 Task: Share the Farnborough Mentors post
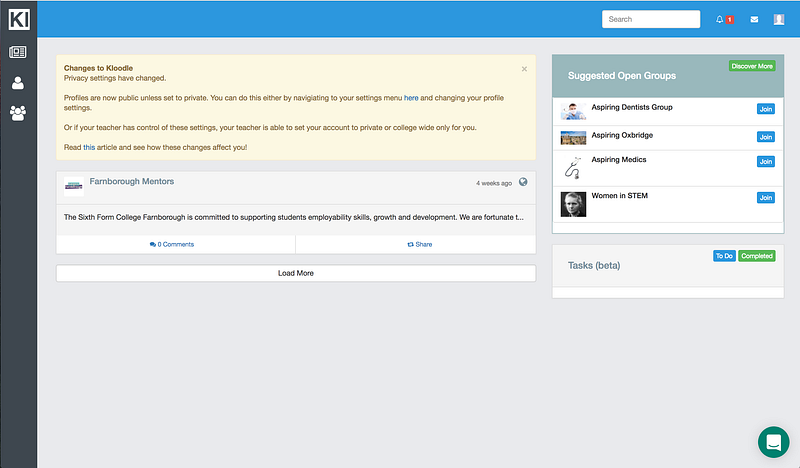[x=419, y=244]
